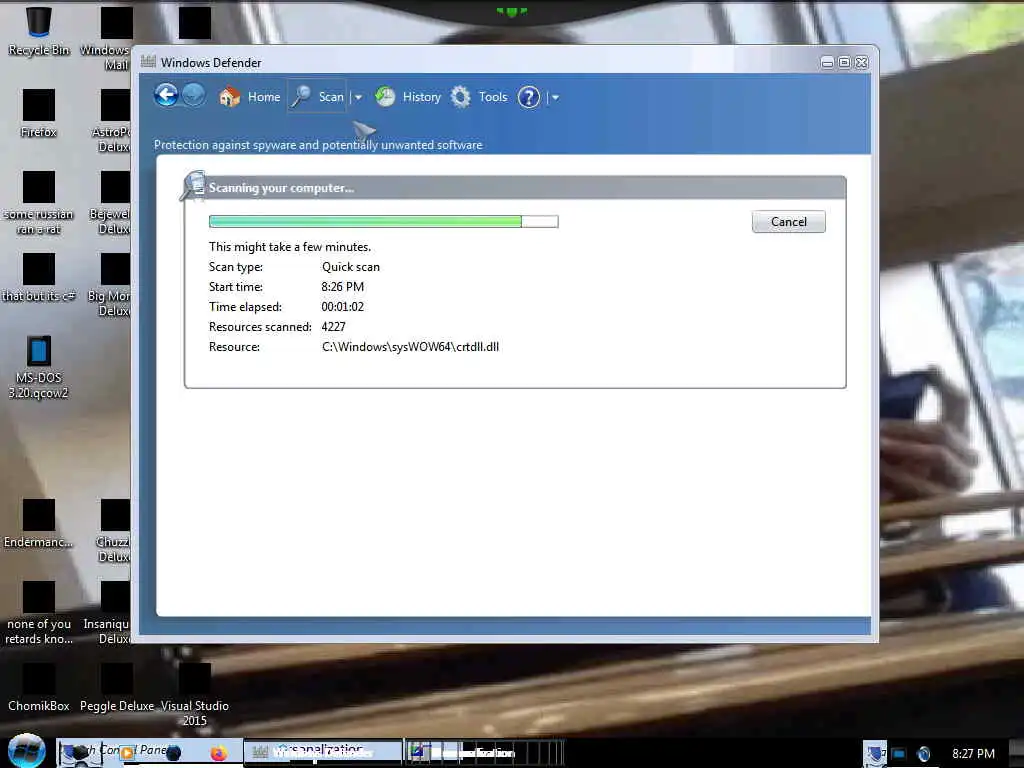Click the start time "8:26 PM" value
Screen dimensions: 1024x768
[342, 287]
